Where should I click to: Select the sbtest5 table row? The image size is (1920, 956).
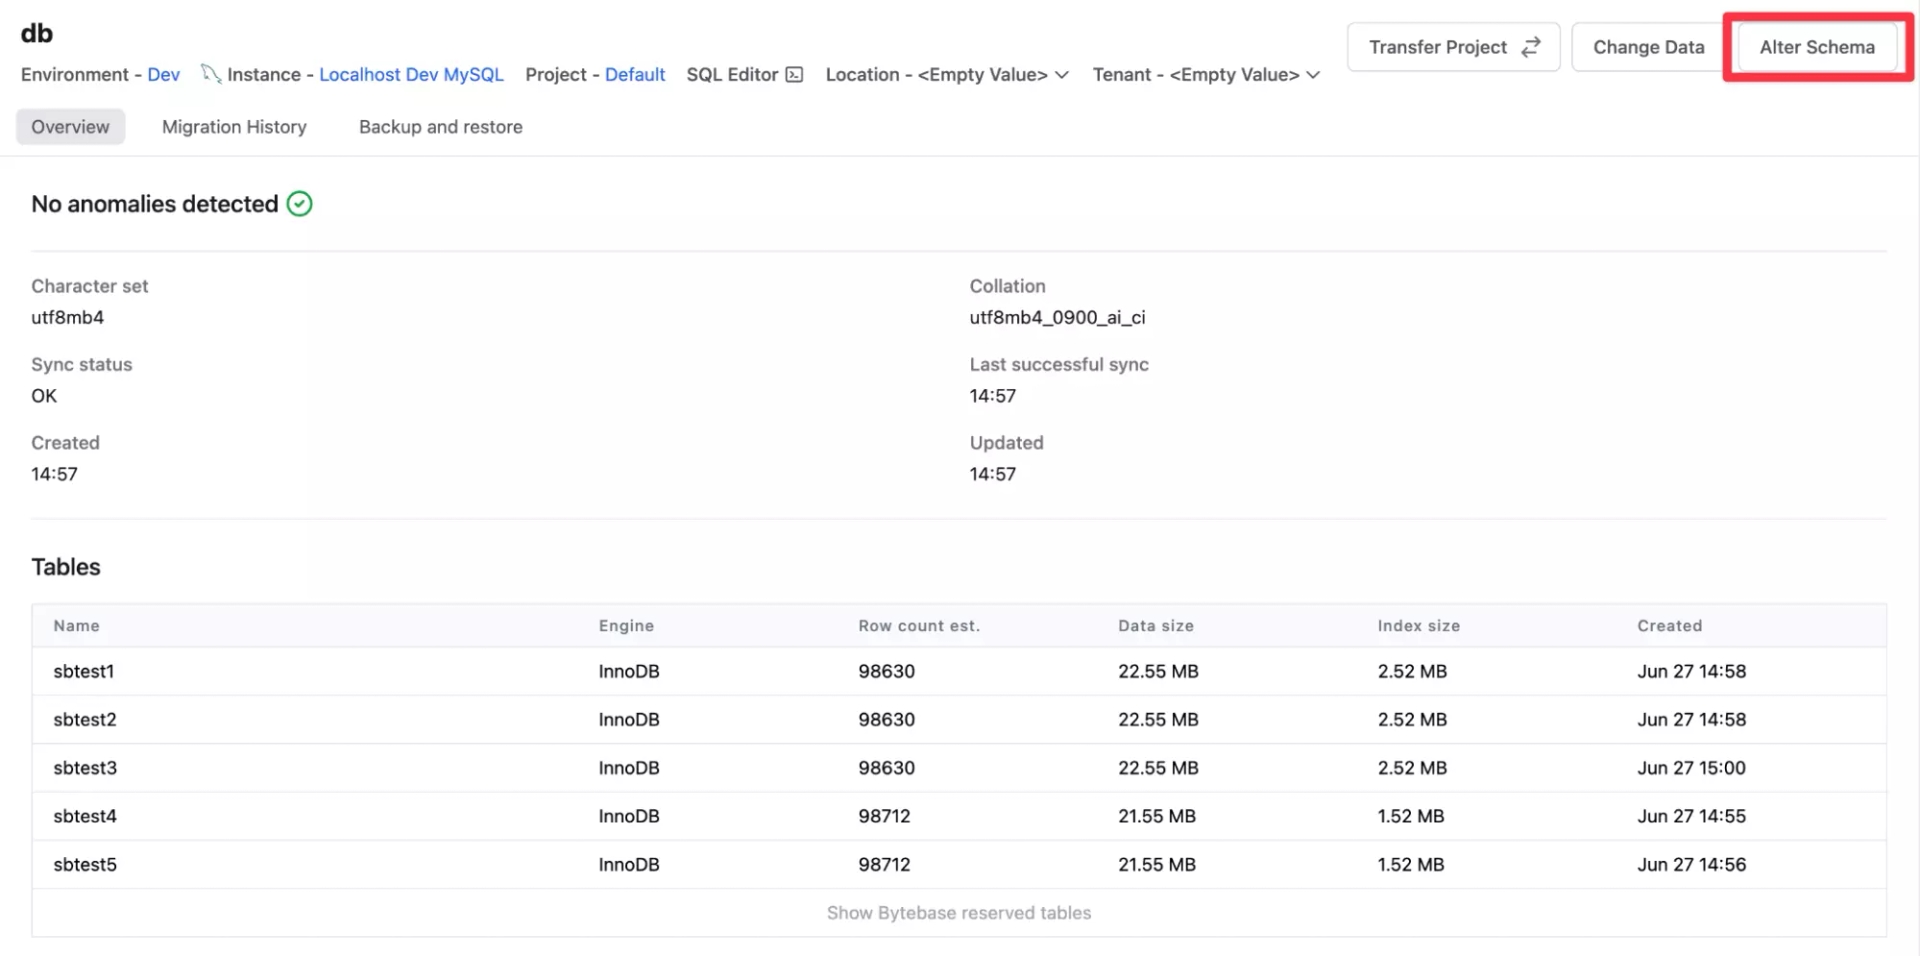[x=959, y=864]
